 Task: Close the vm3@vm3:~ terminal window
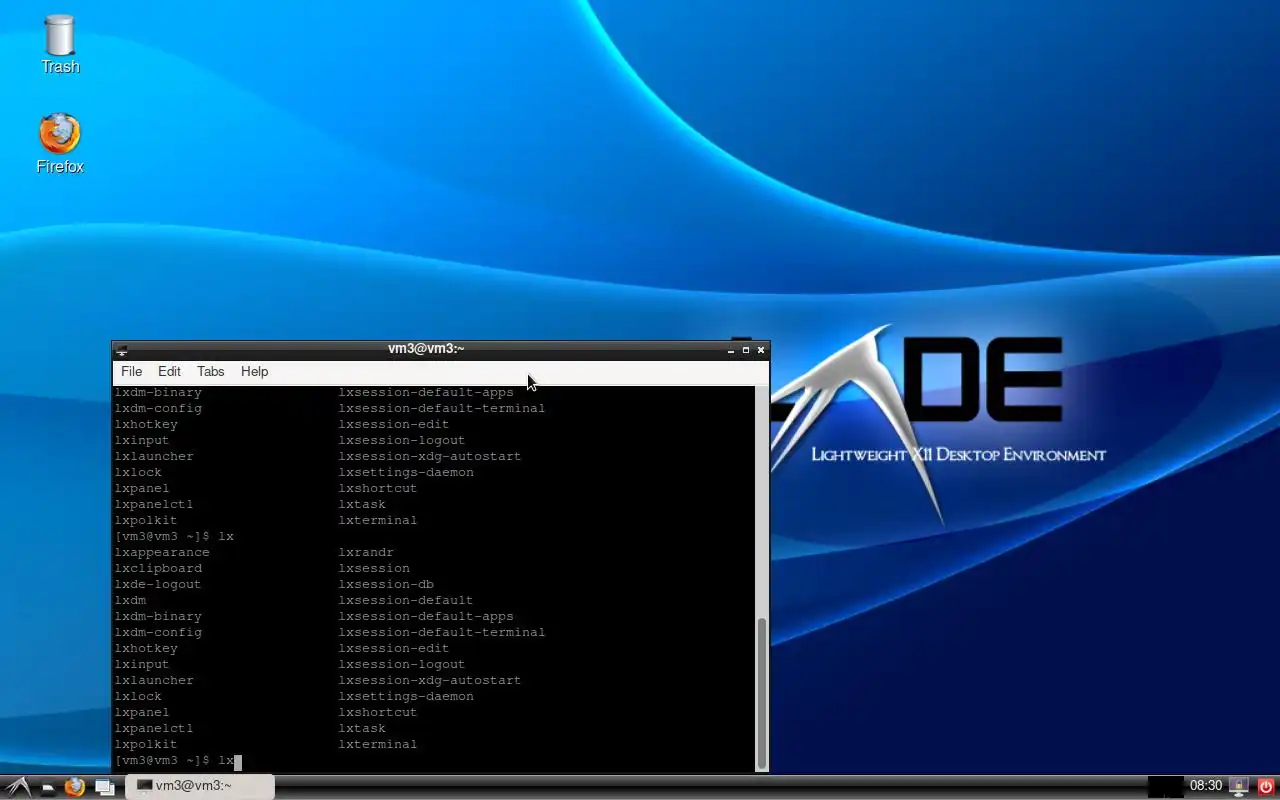tap(761, 350)
